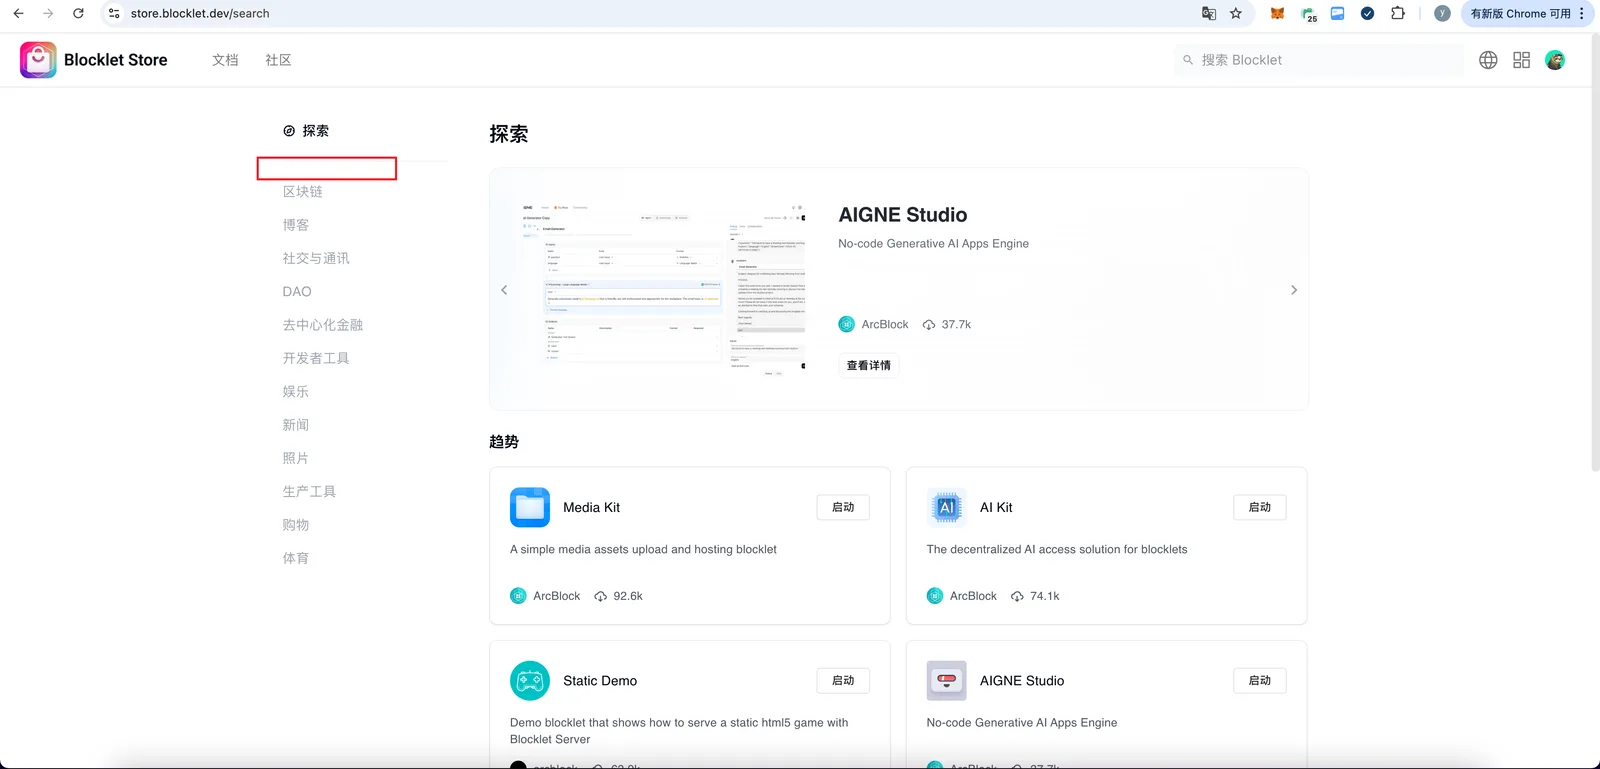Launch Media Kit with its 启动 button
Image resolution: width=1600 pixels, height=769 pixels.
tap(843, 508)
